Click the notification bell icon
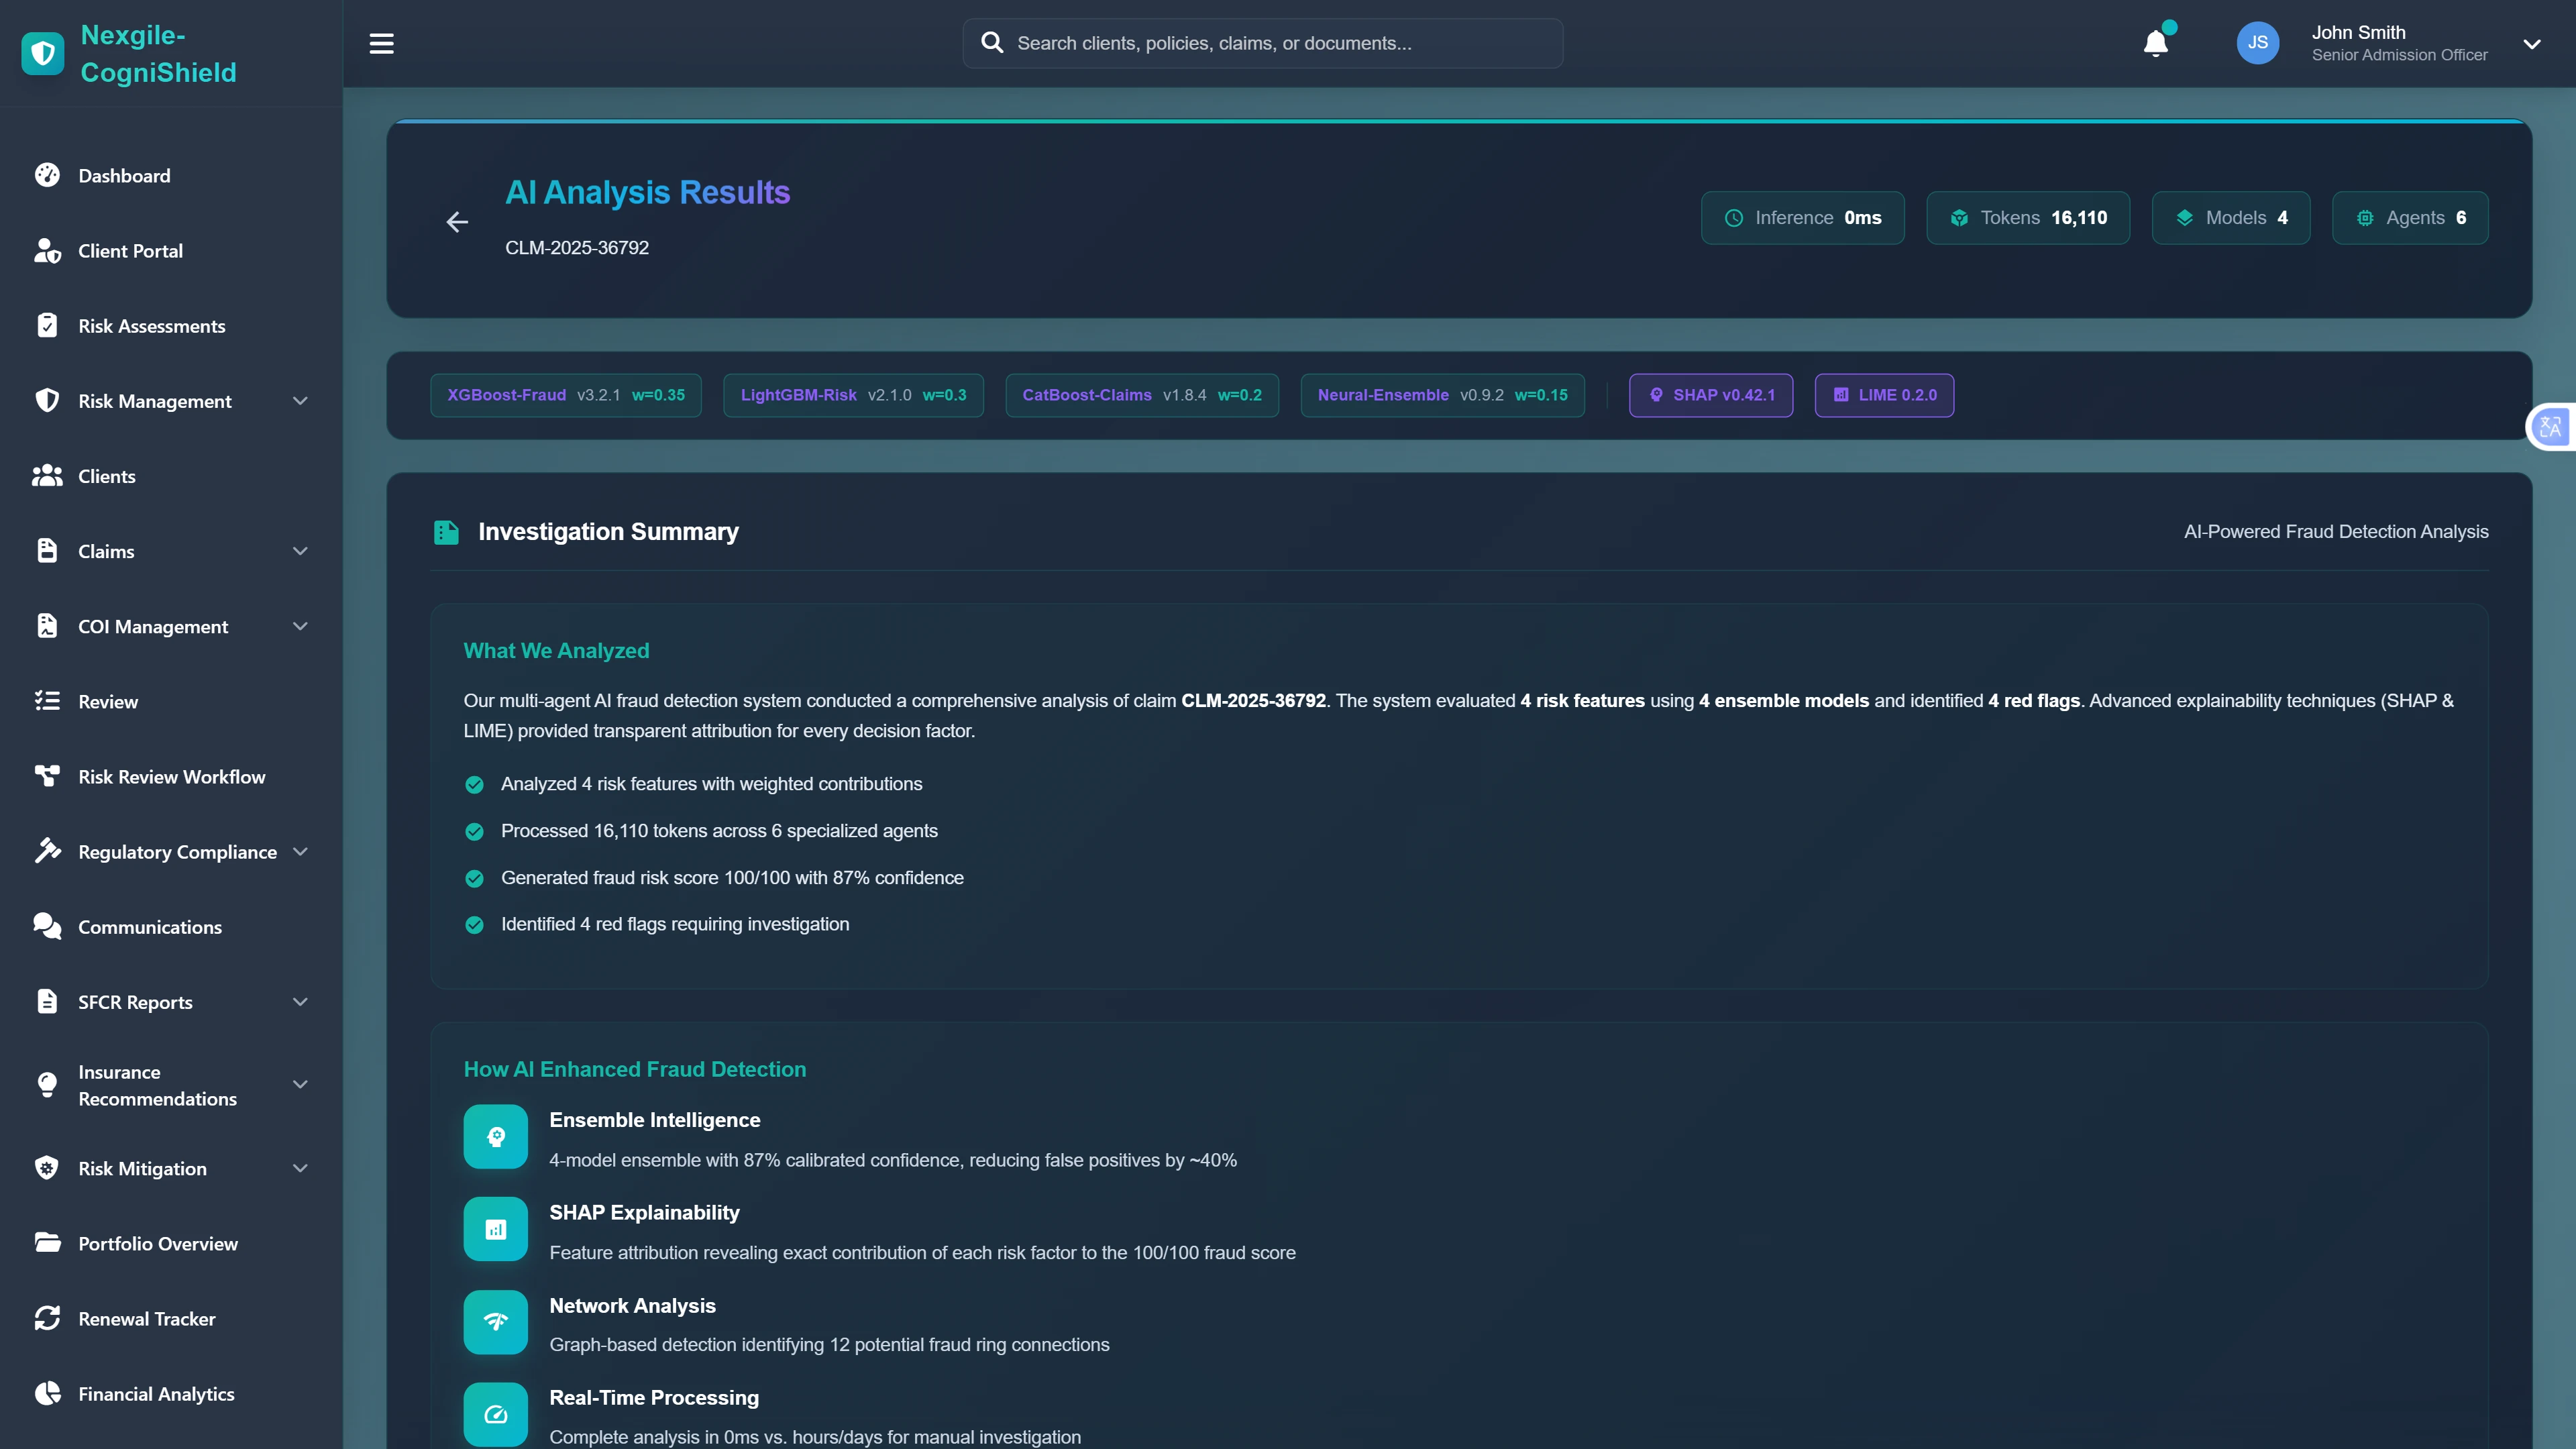This screenshot has height=1449, width=2576. (2155, 43)
